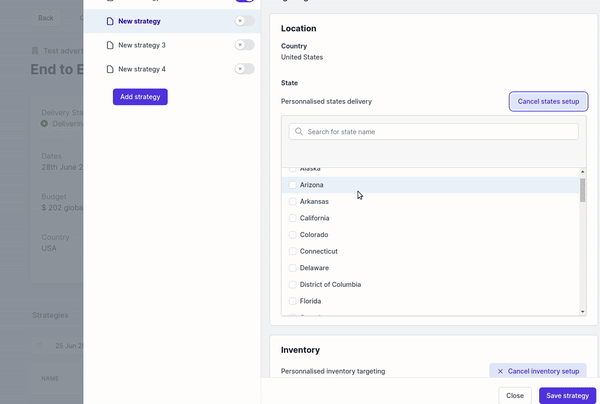Click Cancel inventory setup button
Image resolution: width=600 pixels, height=404 pixels.
(x=538, y=371)
